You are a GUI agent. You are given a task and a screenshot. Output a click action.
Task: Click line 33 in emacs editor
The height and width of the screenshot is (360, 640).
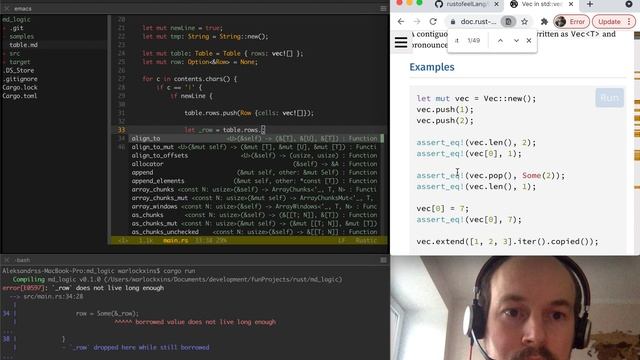[x=249, y=130]
